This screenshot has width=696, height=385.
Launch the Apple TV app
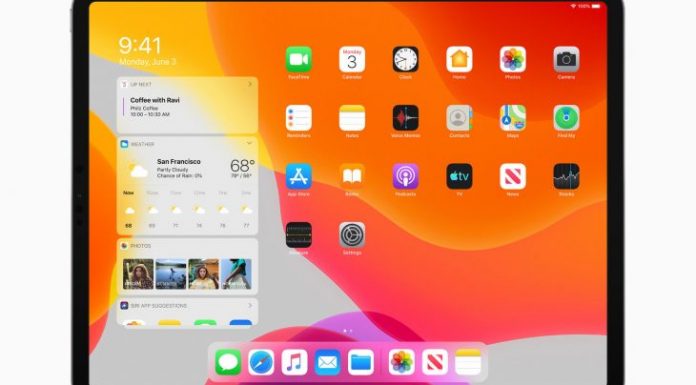(459, 176)
